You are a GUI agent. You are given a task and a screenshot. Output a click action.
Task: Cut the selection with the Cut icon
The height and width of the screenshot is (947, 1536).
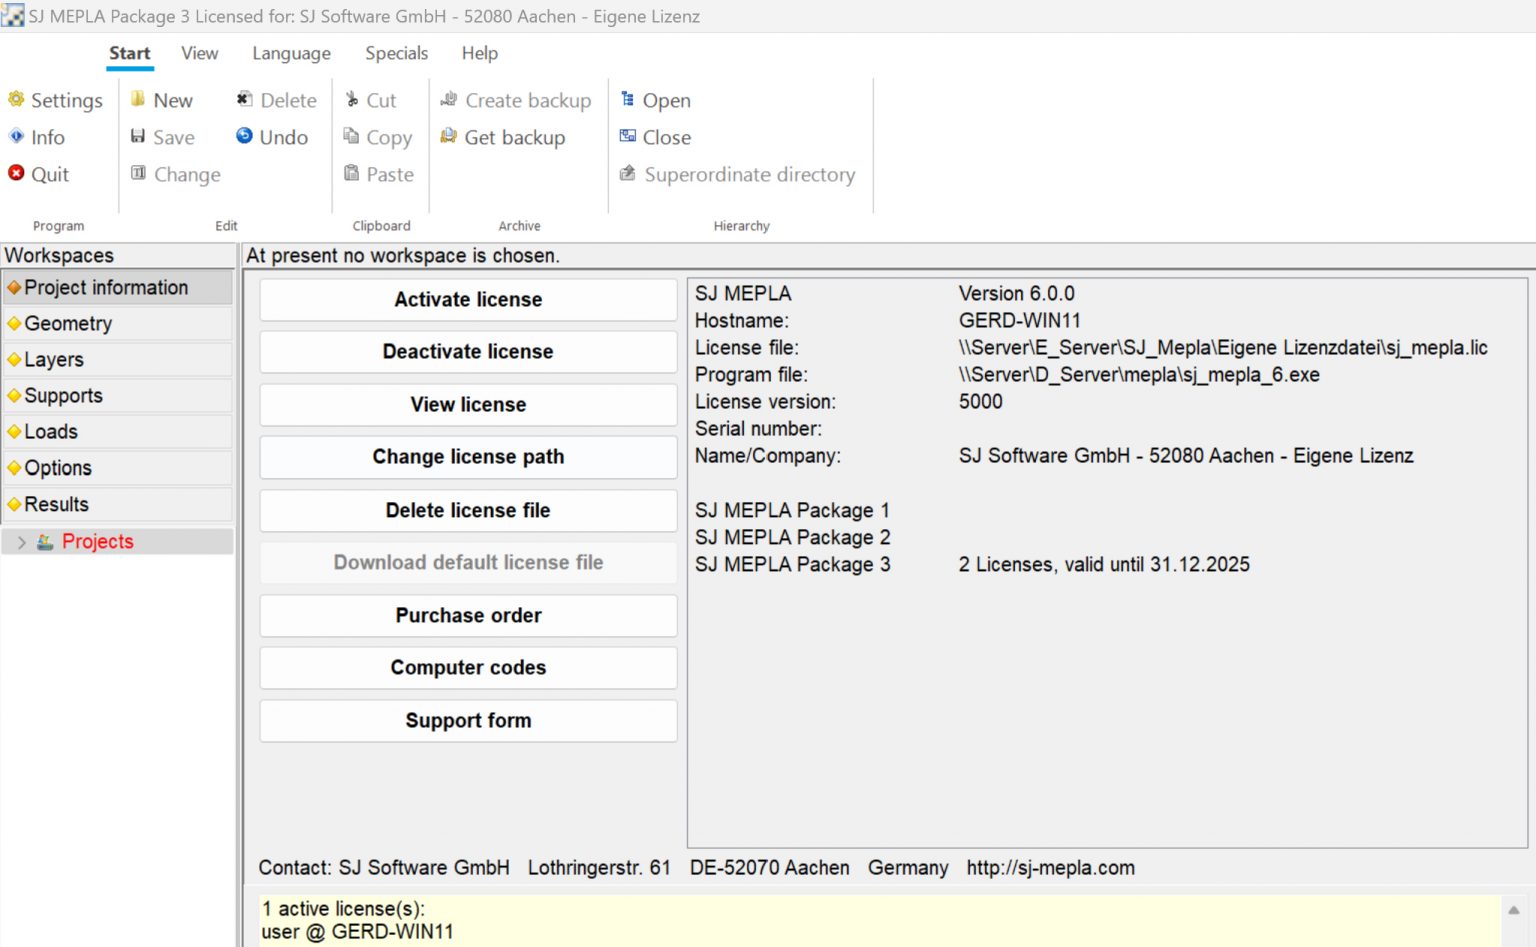point(350,99)
